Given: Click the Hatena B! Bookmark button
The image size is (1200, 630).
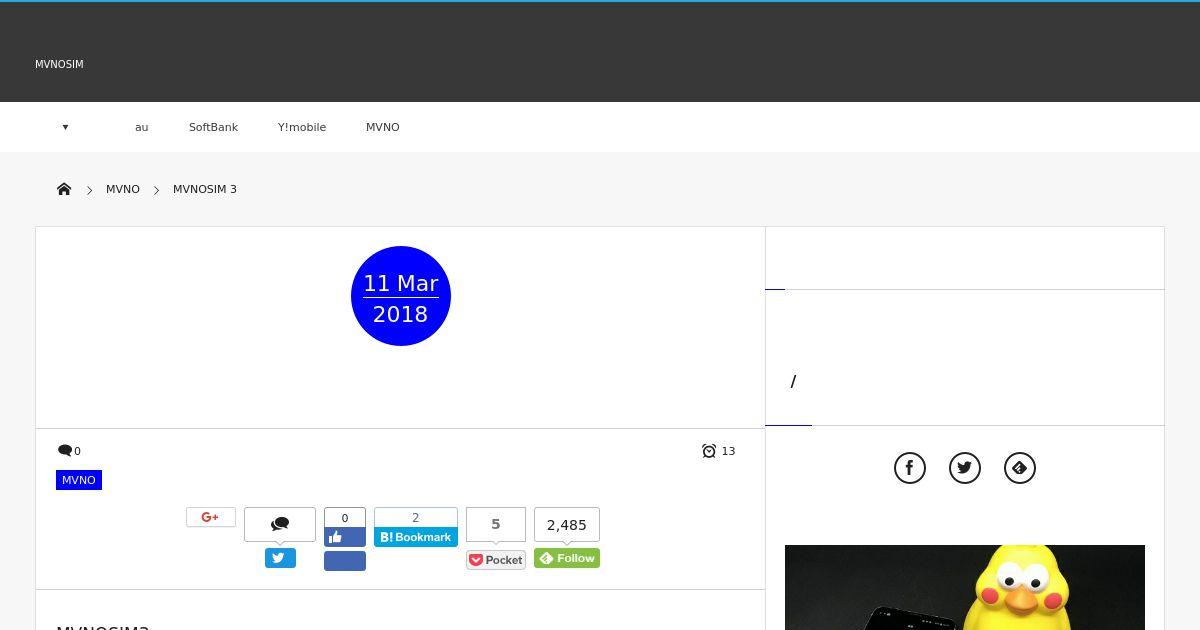Looking at the screenshot, I should pyautogui.click(x=416, y=537).
